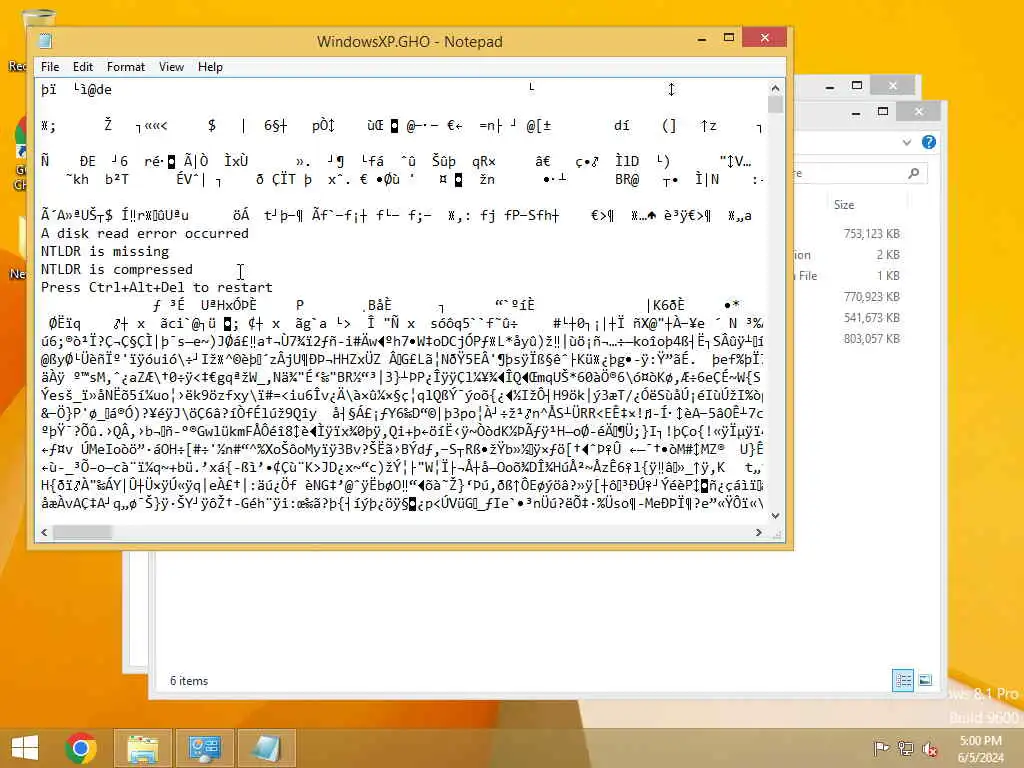This screenshot has height=768, width=1024.
Task: Select the file sized 803,057 KB
Action: point(872,338)
